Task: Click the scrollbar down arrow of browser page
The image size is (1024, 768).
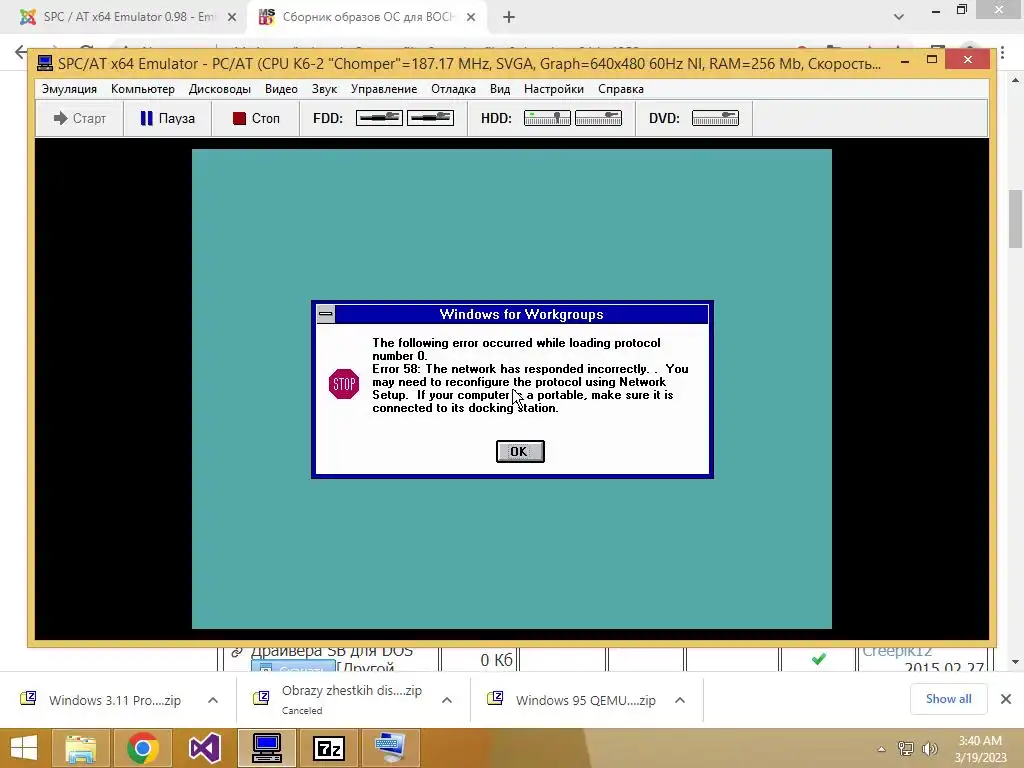Action: click(x=1015, y=662)
